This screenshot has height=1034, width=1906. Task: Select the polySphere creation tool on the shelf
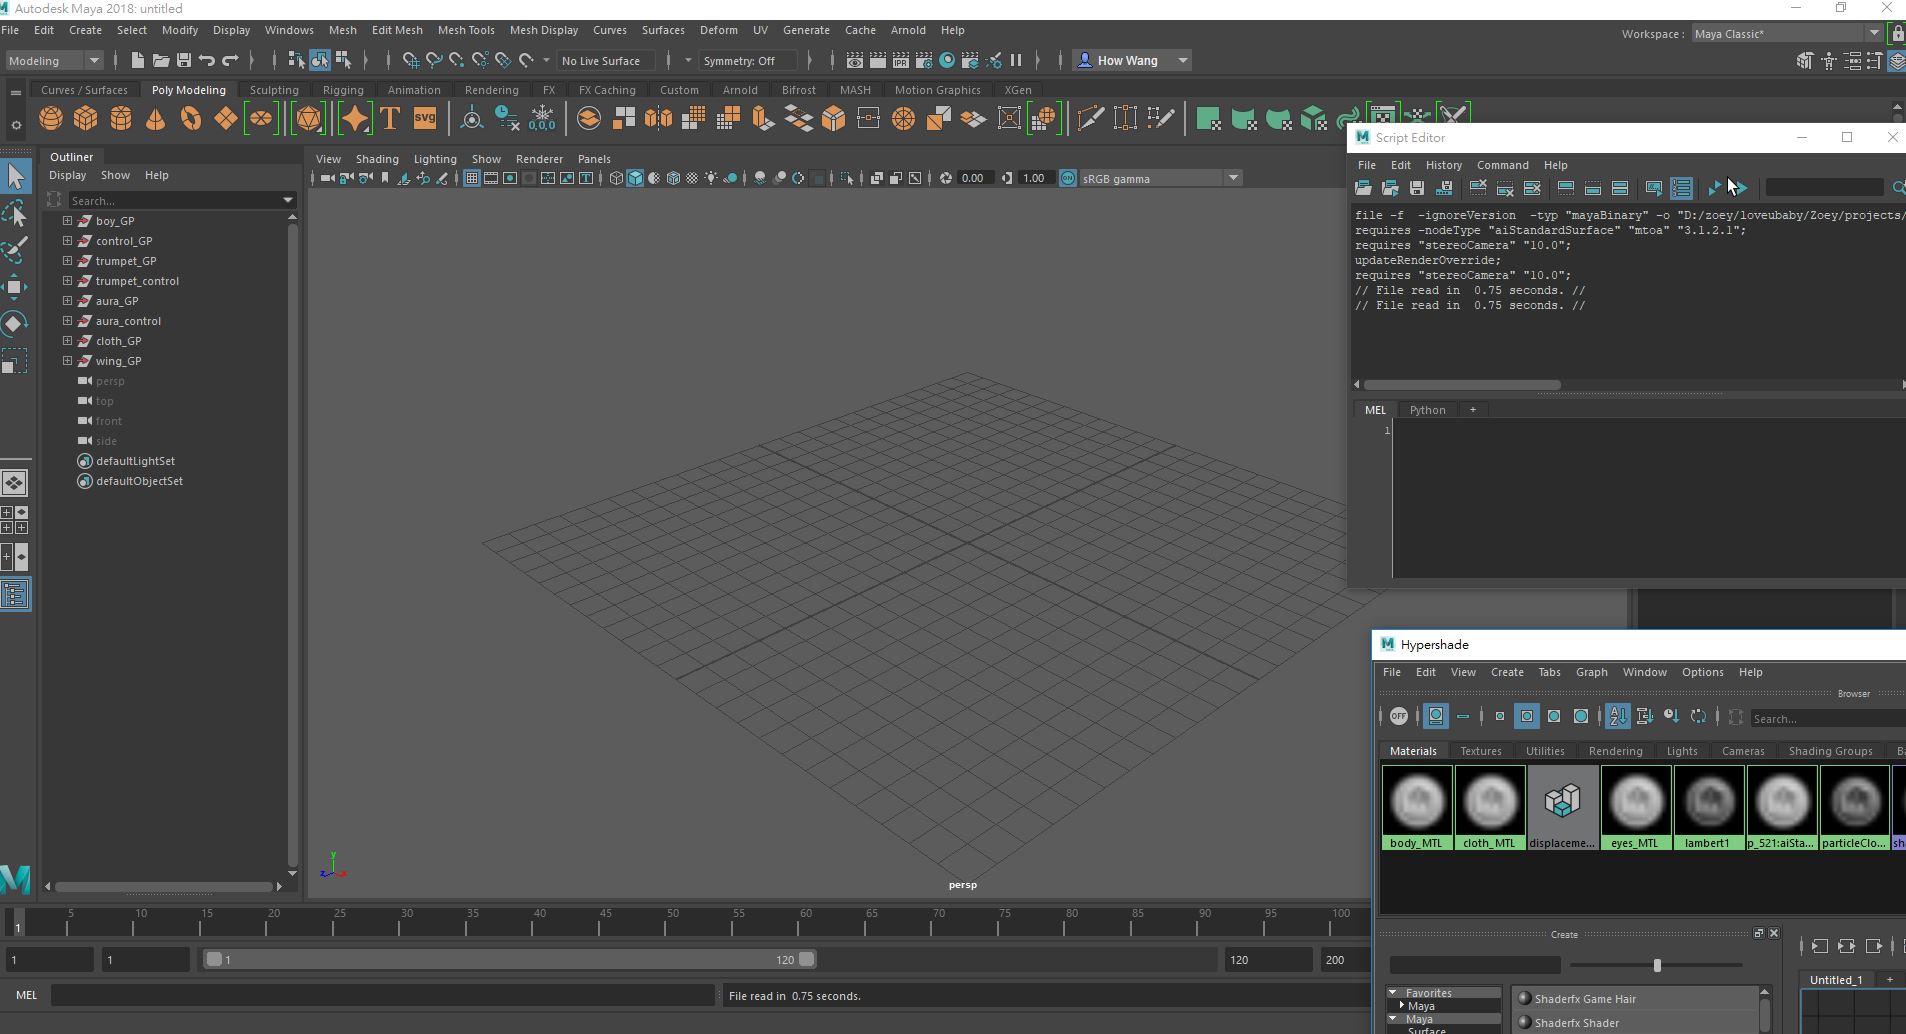(x=49, y=118)
